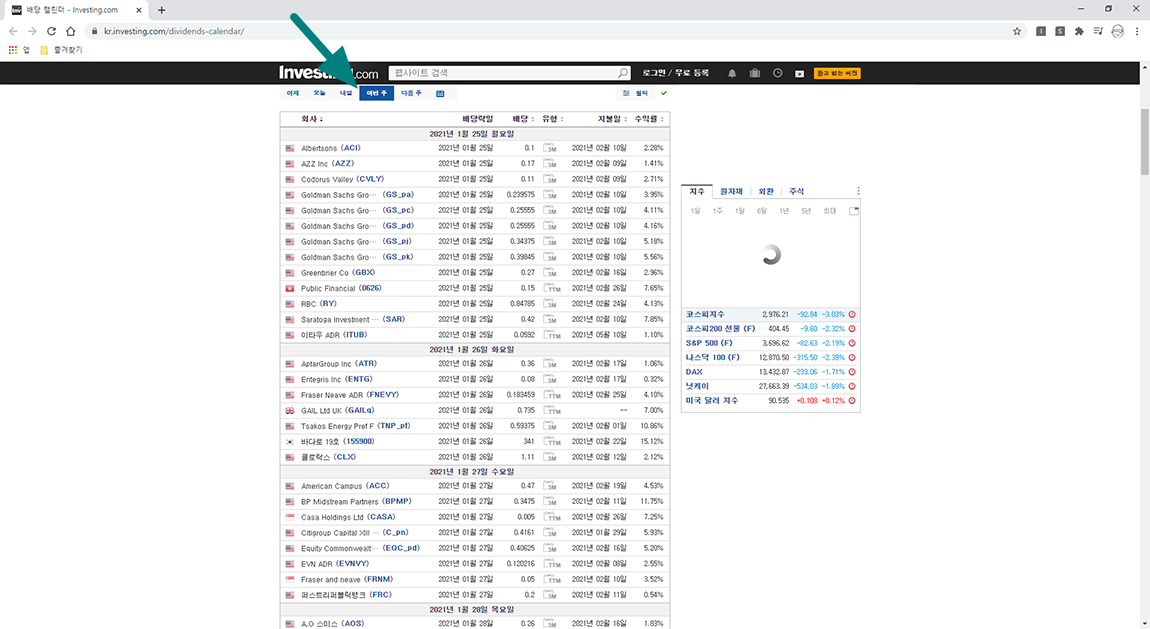Open the 즐겨찾기 bookmarks folder
The width and height of the screenshot is (1150, 629).
pyautogui.click(x=61, y=50)
